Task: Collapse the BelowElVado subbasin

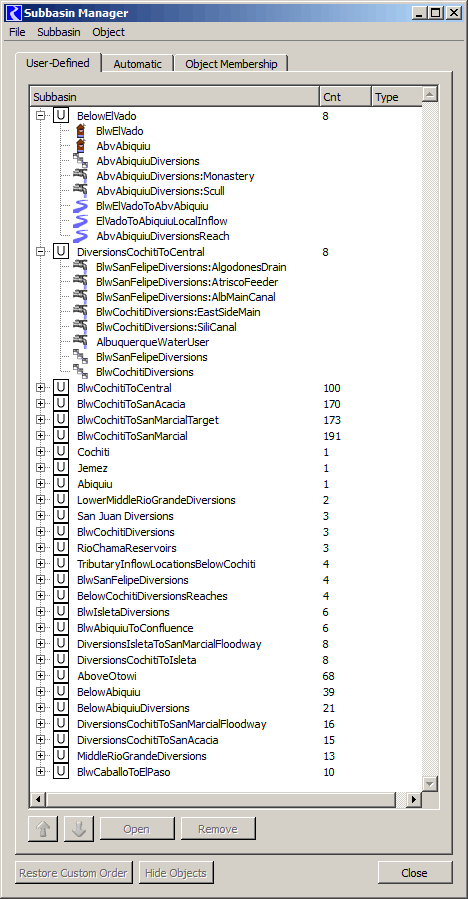Action: point(40,116)
